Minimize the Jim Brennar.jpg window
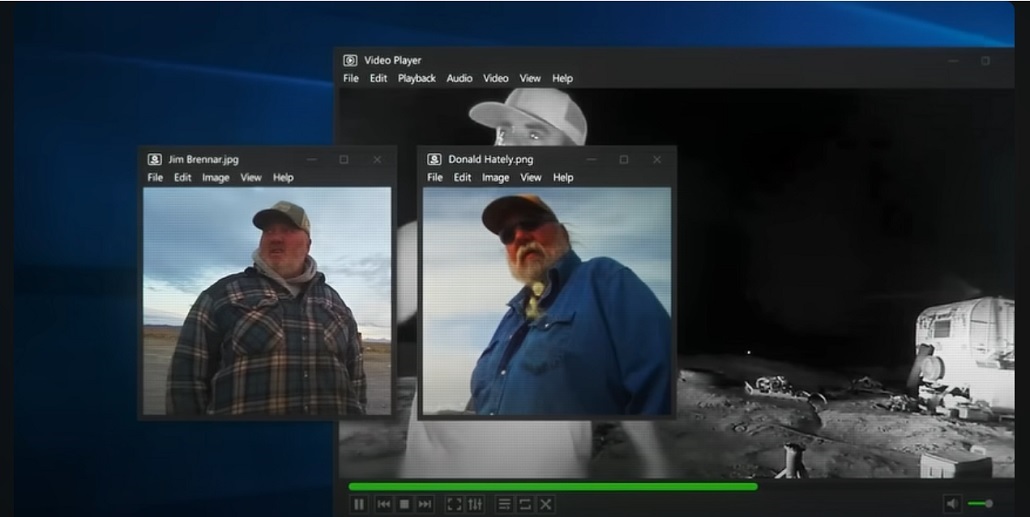 click(311, 160)
